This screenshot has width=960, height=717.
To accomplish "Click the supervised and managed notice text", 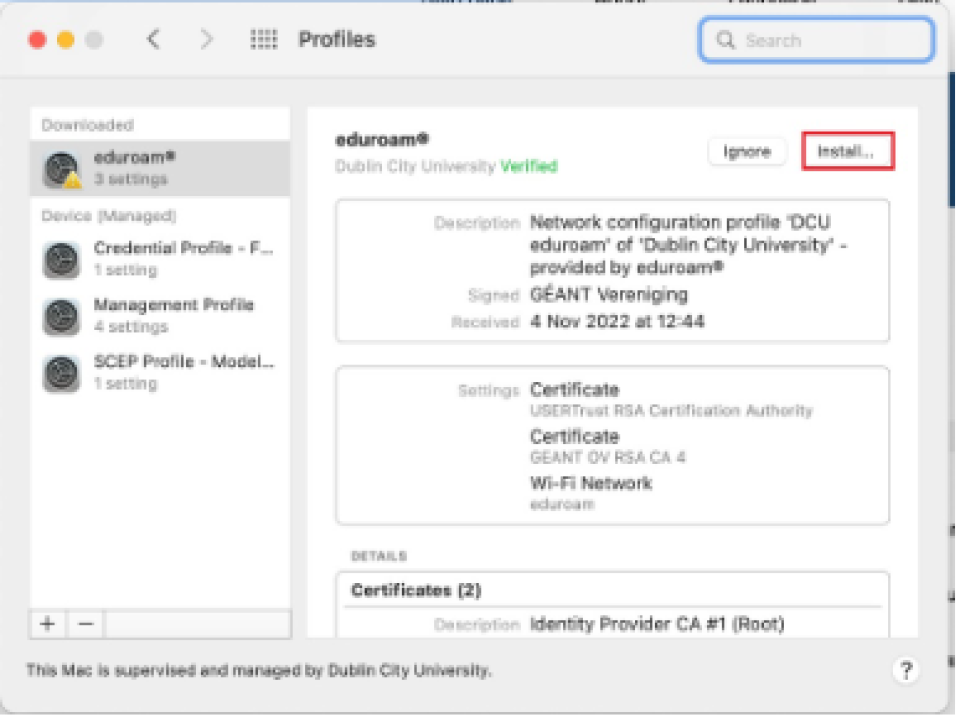I will pyautogui.click(x=258, y=670).
